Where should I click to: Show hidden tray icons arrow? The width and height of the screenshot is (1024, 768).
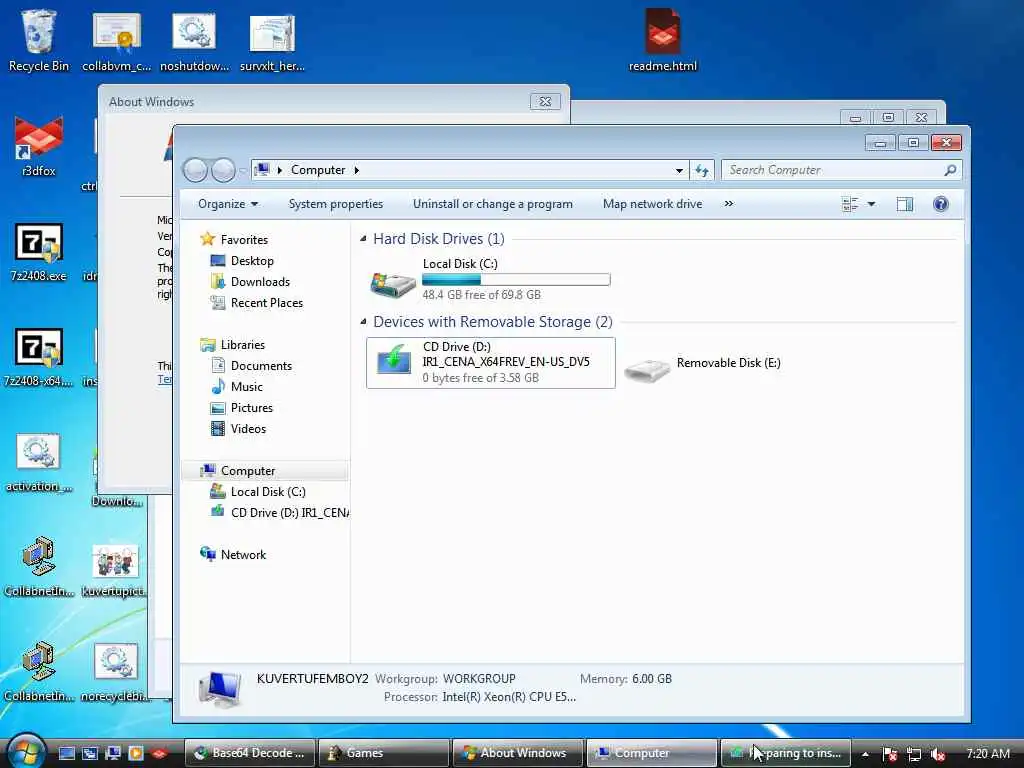pyautogui.click(x=865, y=754)
